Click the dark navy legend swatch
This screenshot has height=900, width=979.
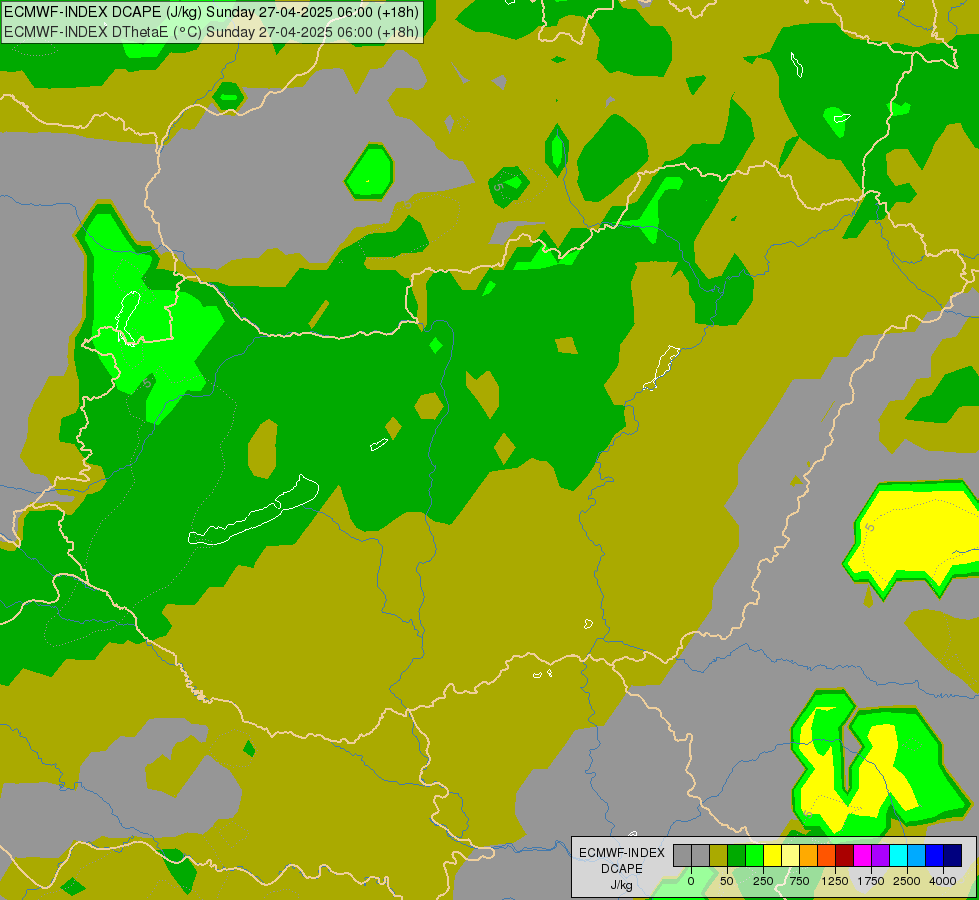point(952,855)
